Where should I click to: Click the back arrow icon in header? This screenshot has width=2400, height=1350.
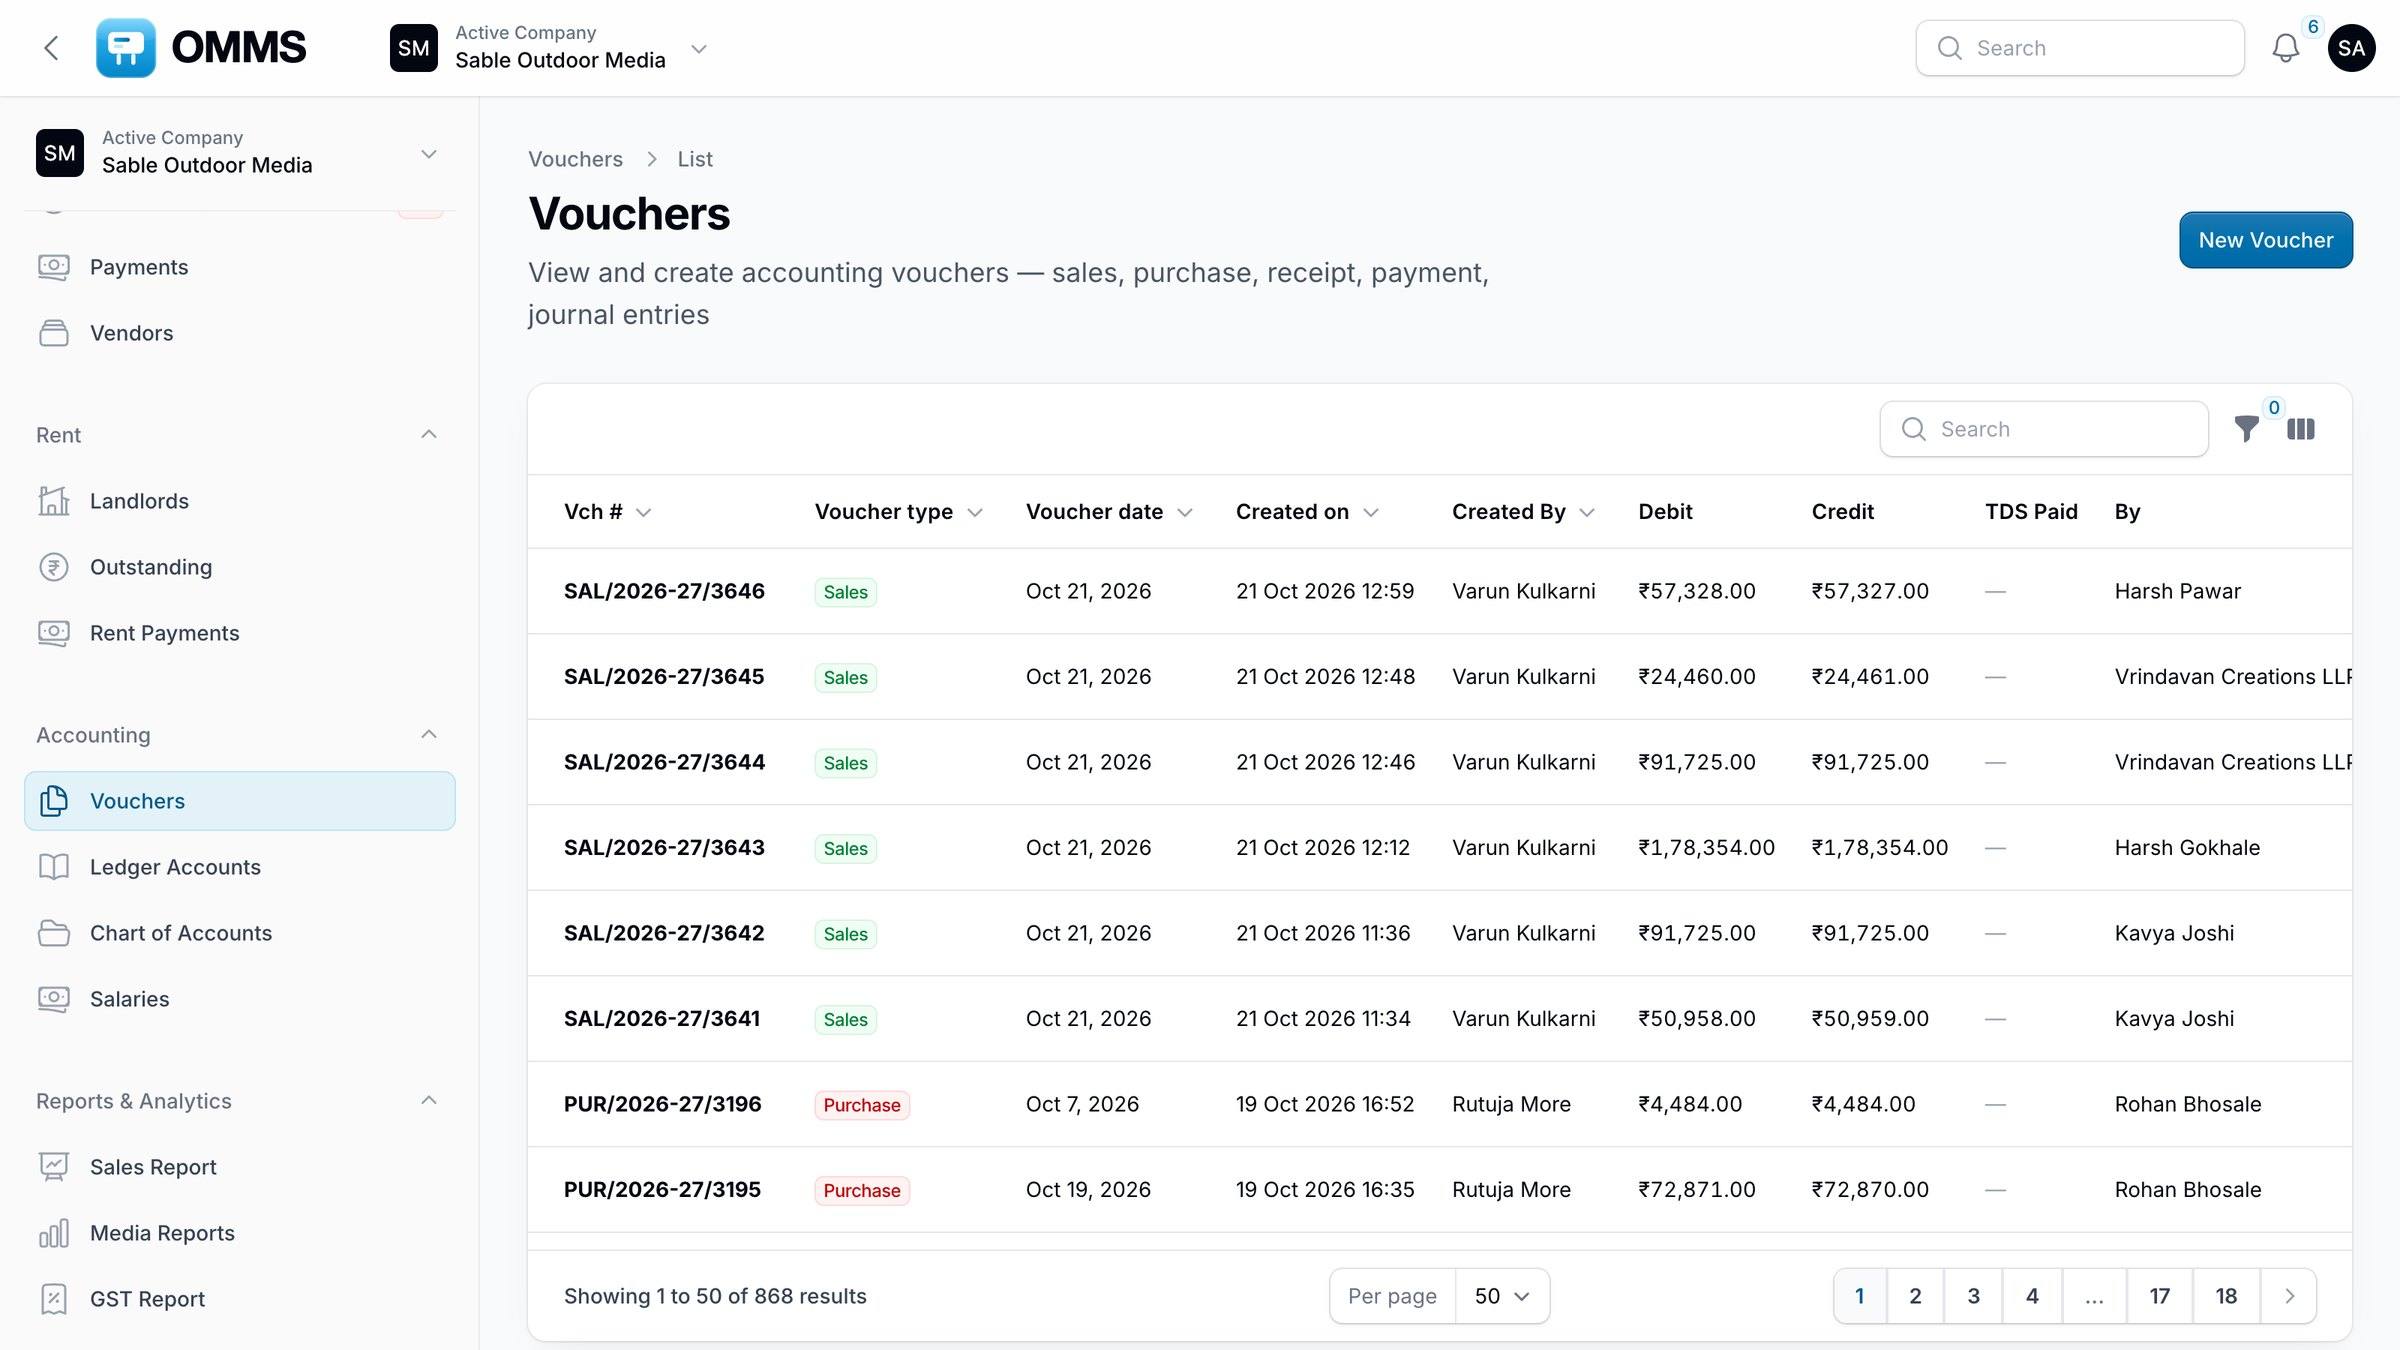pos(51,48)
